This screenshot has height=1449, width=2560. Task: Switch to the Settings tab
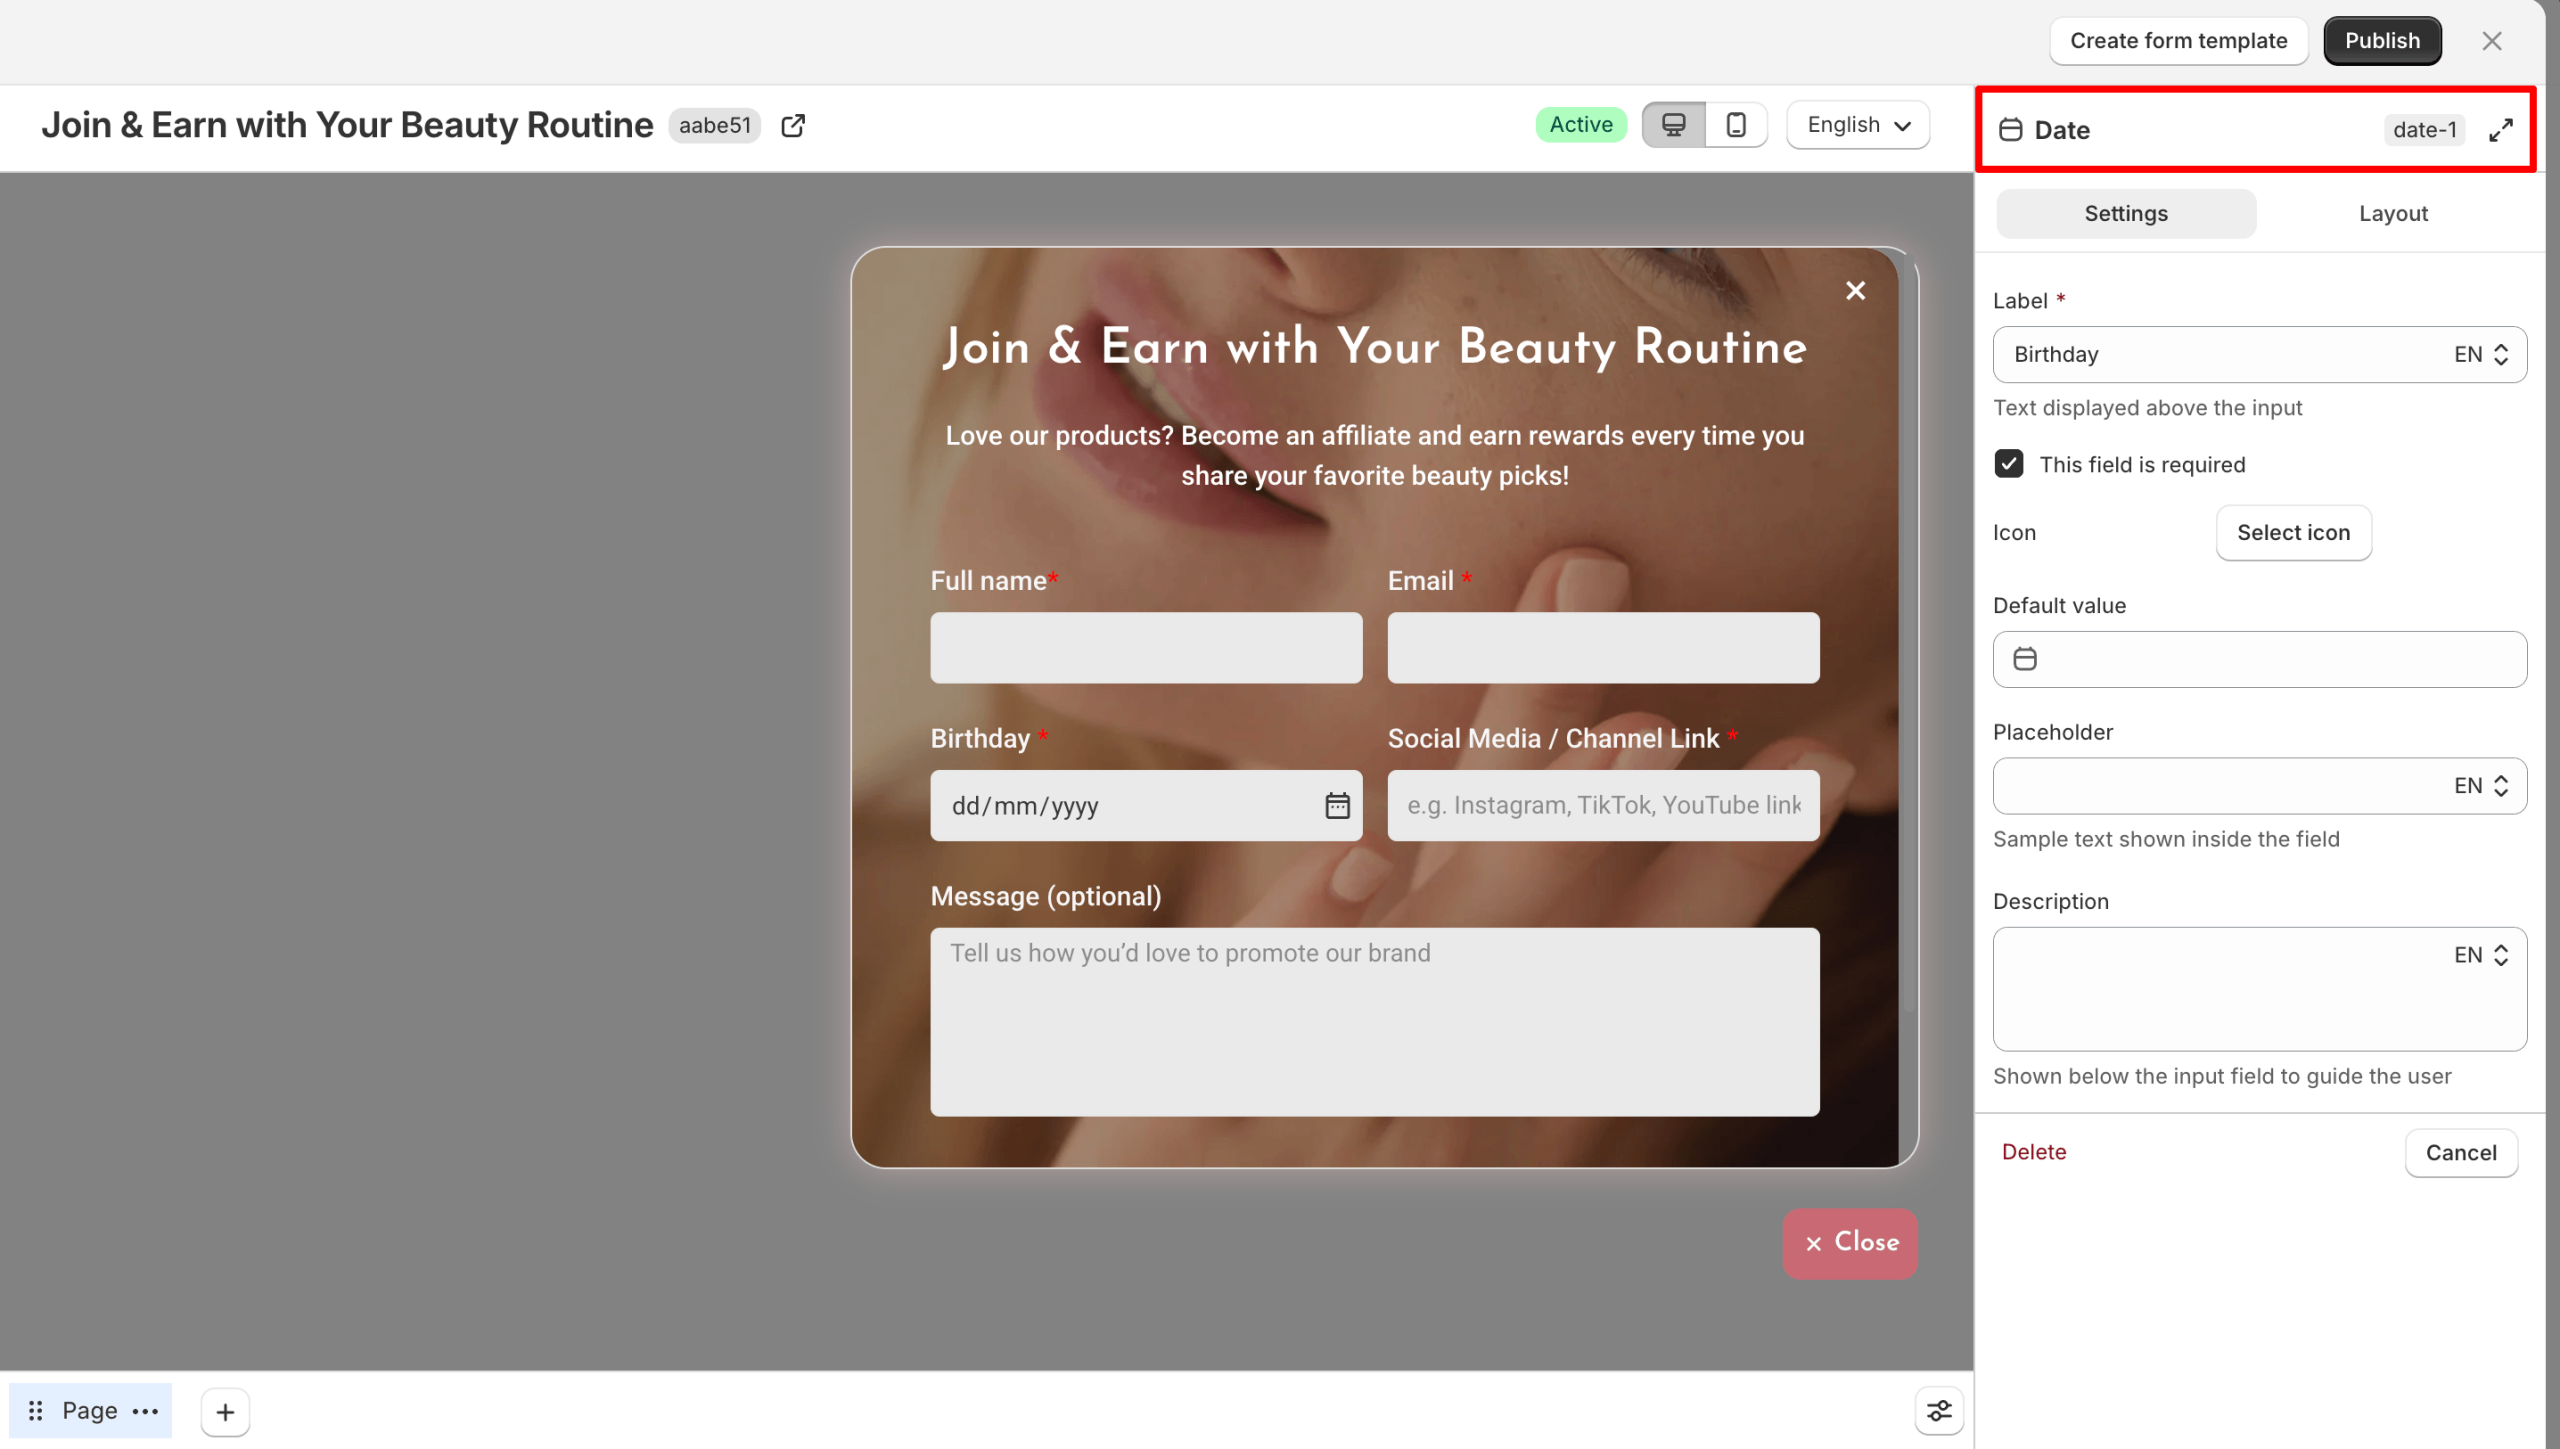pos(2126,213)
